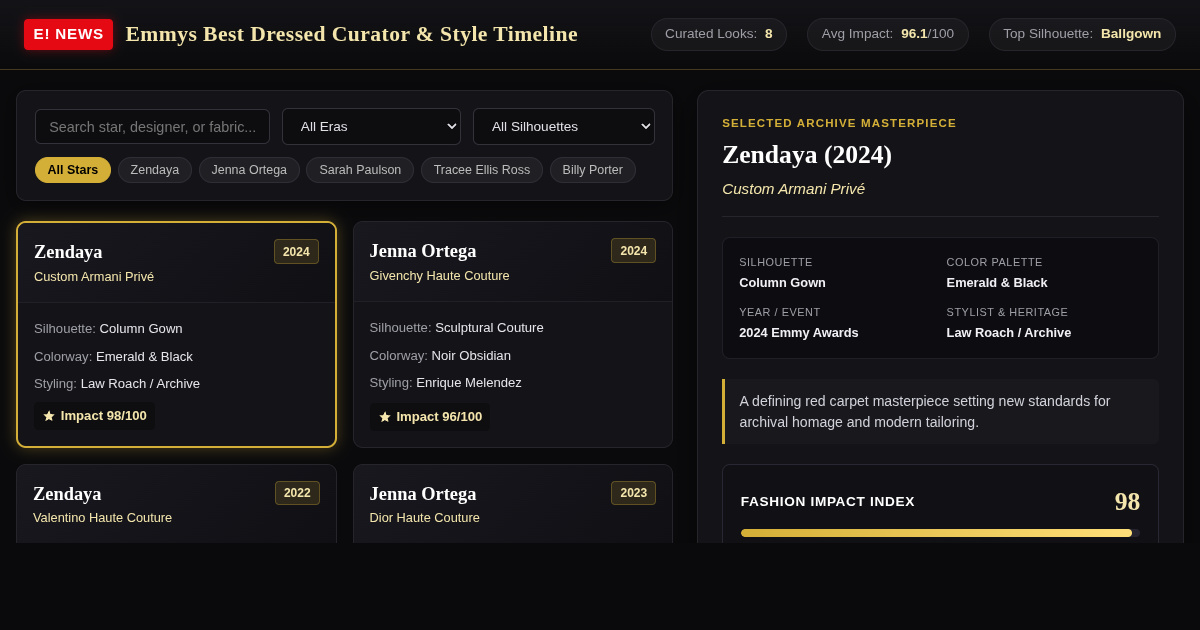Click 'Valentino Haute Couture' designer text

click(102, 518)
